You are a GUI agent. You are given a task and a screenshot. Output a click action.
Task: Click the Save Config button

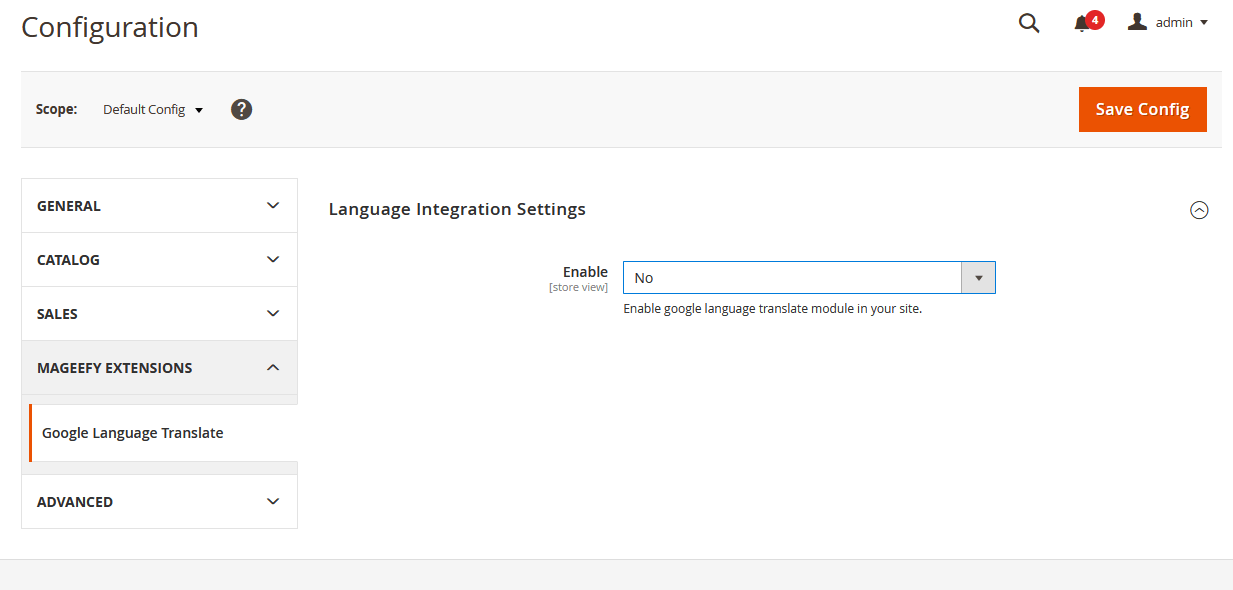(1142, 109)
